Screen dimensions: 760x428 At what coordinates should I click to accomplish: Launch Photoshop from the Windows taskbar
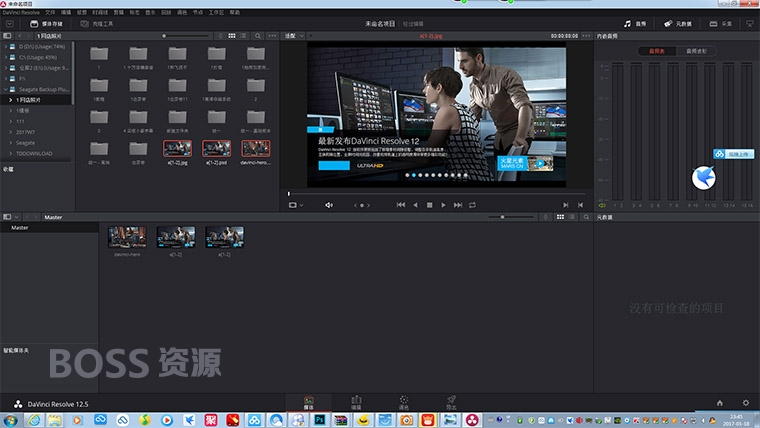pyautogui.click(x=320, y=420)
